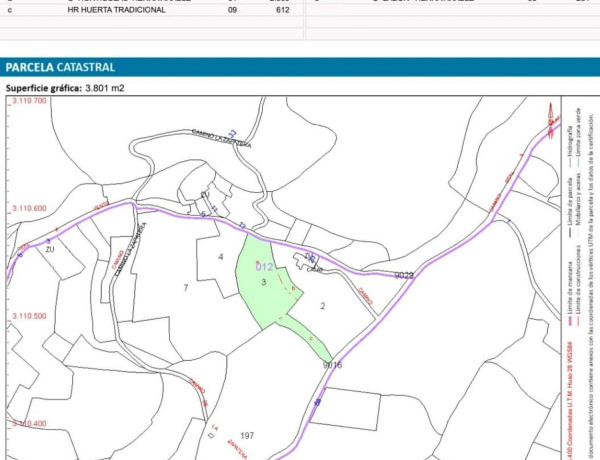Click the 197 parcel label
Image resolution: width=600 pixels, height=460 pixels.
248,436
